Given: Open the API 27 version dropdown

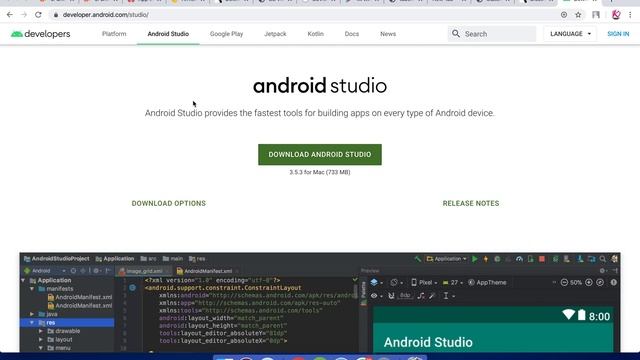Looking at the screenshot, I should click(453, 282).
